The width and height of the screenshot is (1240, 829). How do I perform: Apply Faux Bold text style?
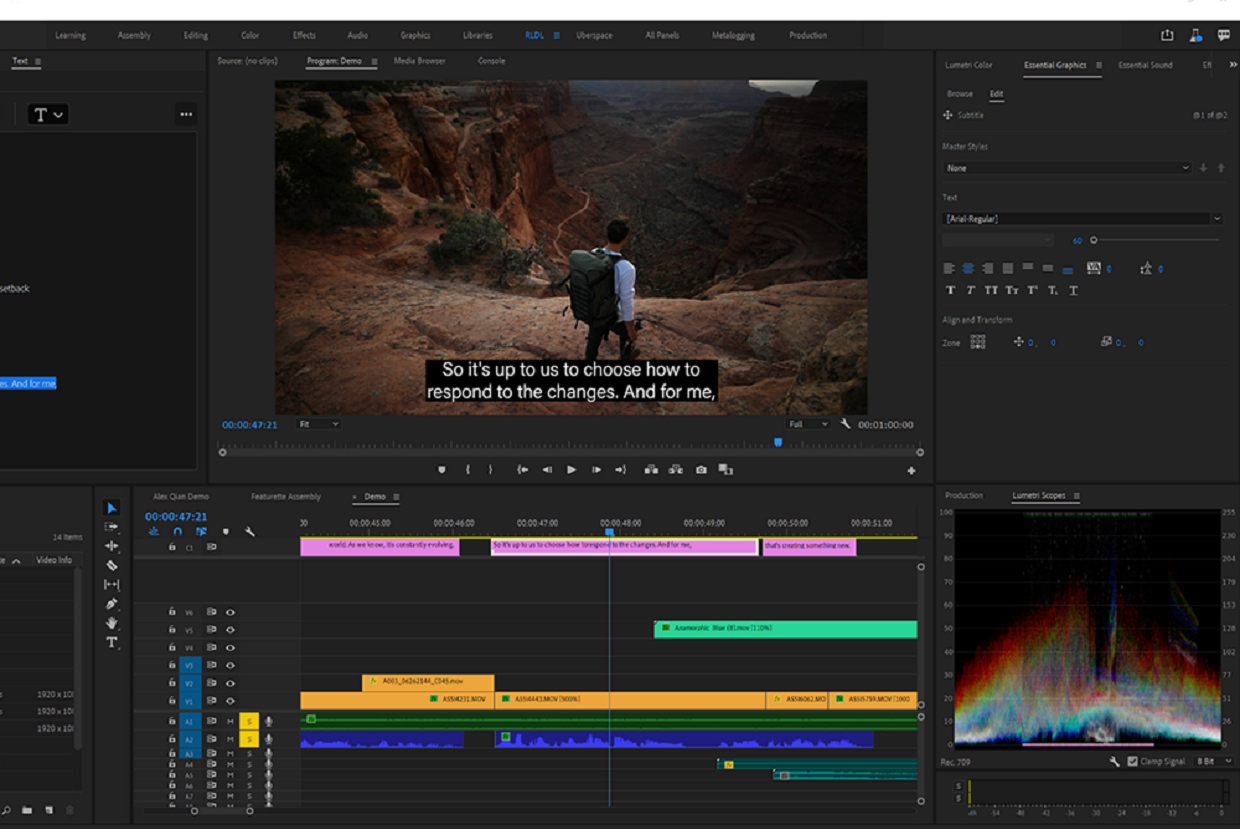click(951, 290)
